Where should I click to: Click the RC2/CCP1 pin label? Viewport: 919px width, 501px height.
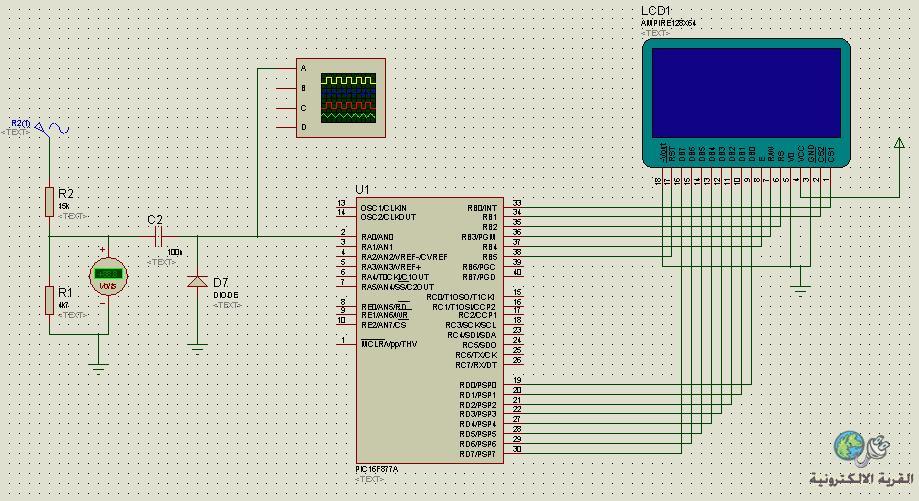click(x=477, y=315)
